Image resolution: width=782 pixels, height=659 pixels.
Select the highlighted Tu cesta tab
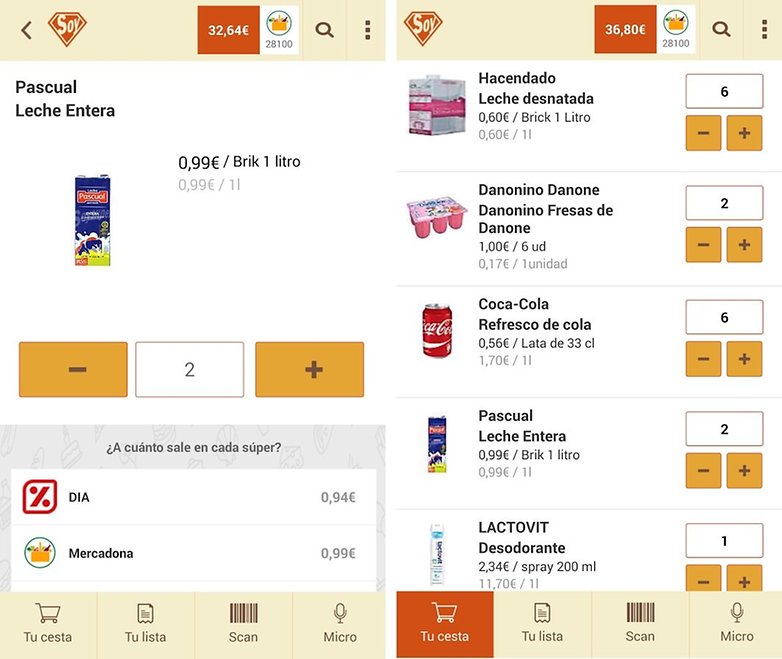point(445,624)
